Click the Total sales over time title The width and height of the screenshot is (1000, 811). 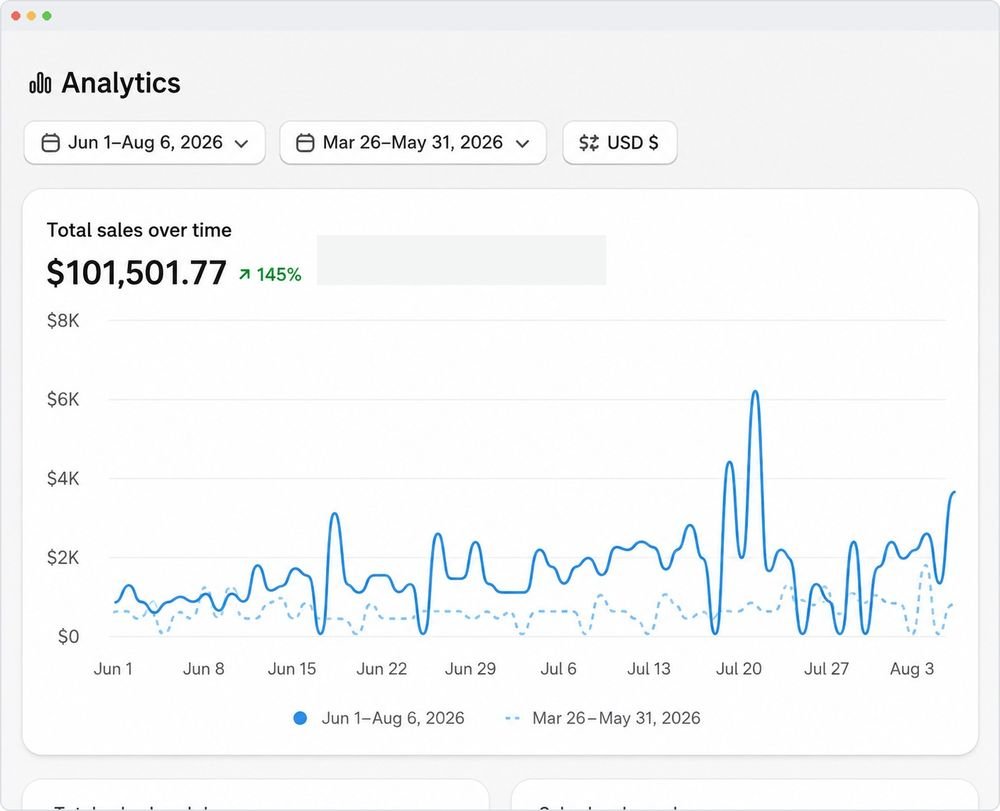click(x=139, y=230)
